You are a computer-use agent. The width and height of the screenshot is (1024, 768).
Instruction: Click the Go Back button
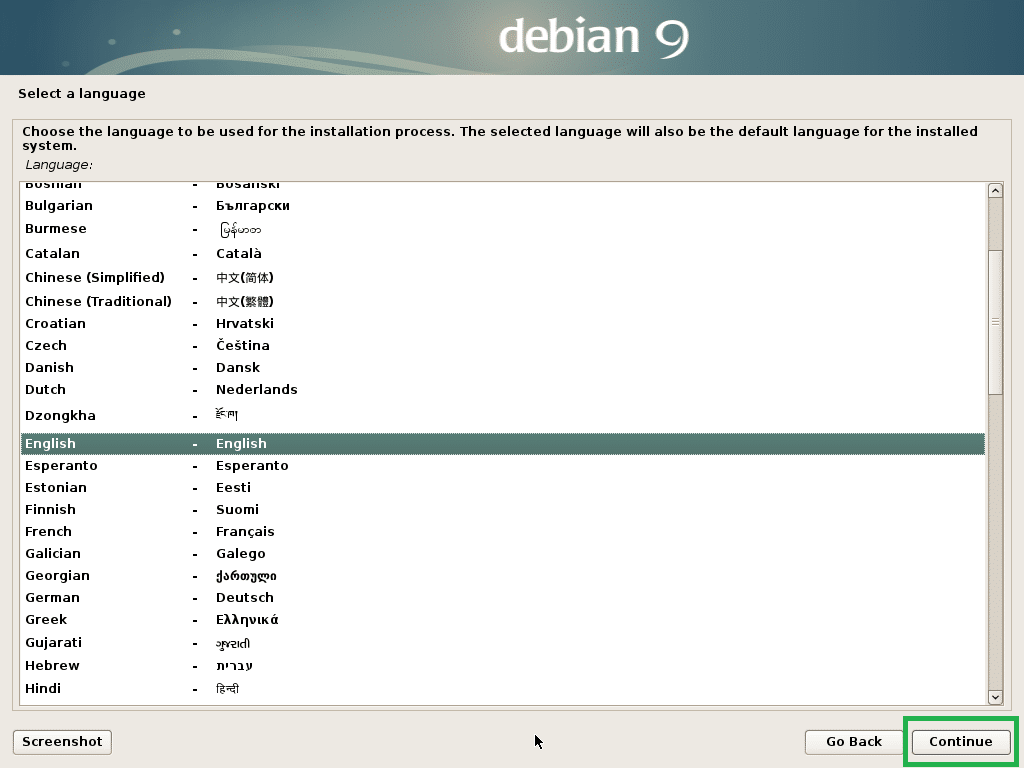click(x=854, y=742)
